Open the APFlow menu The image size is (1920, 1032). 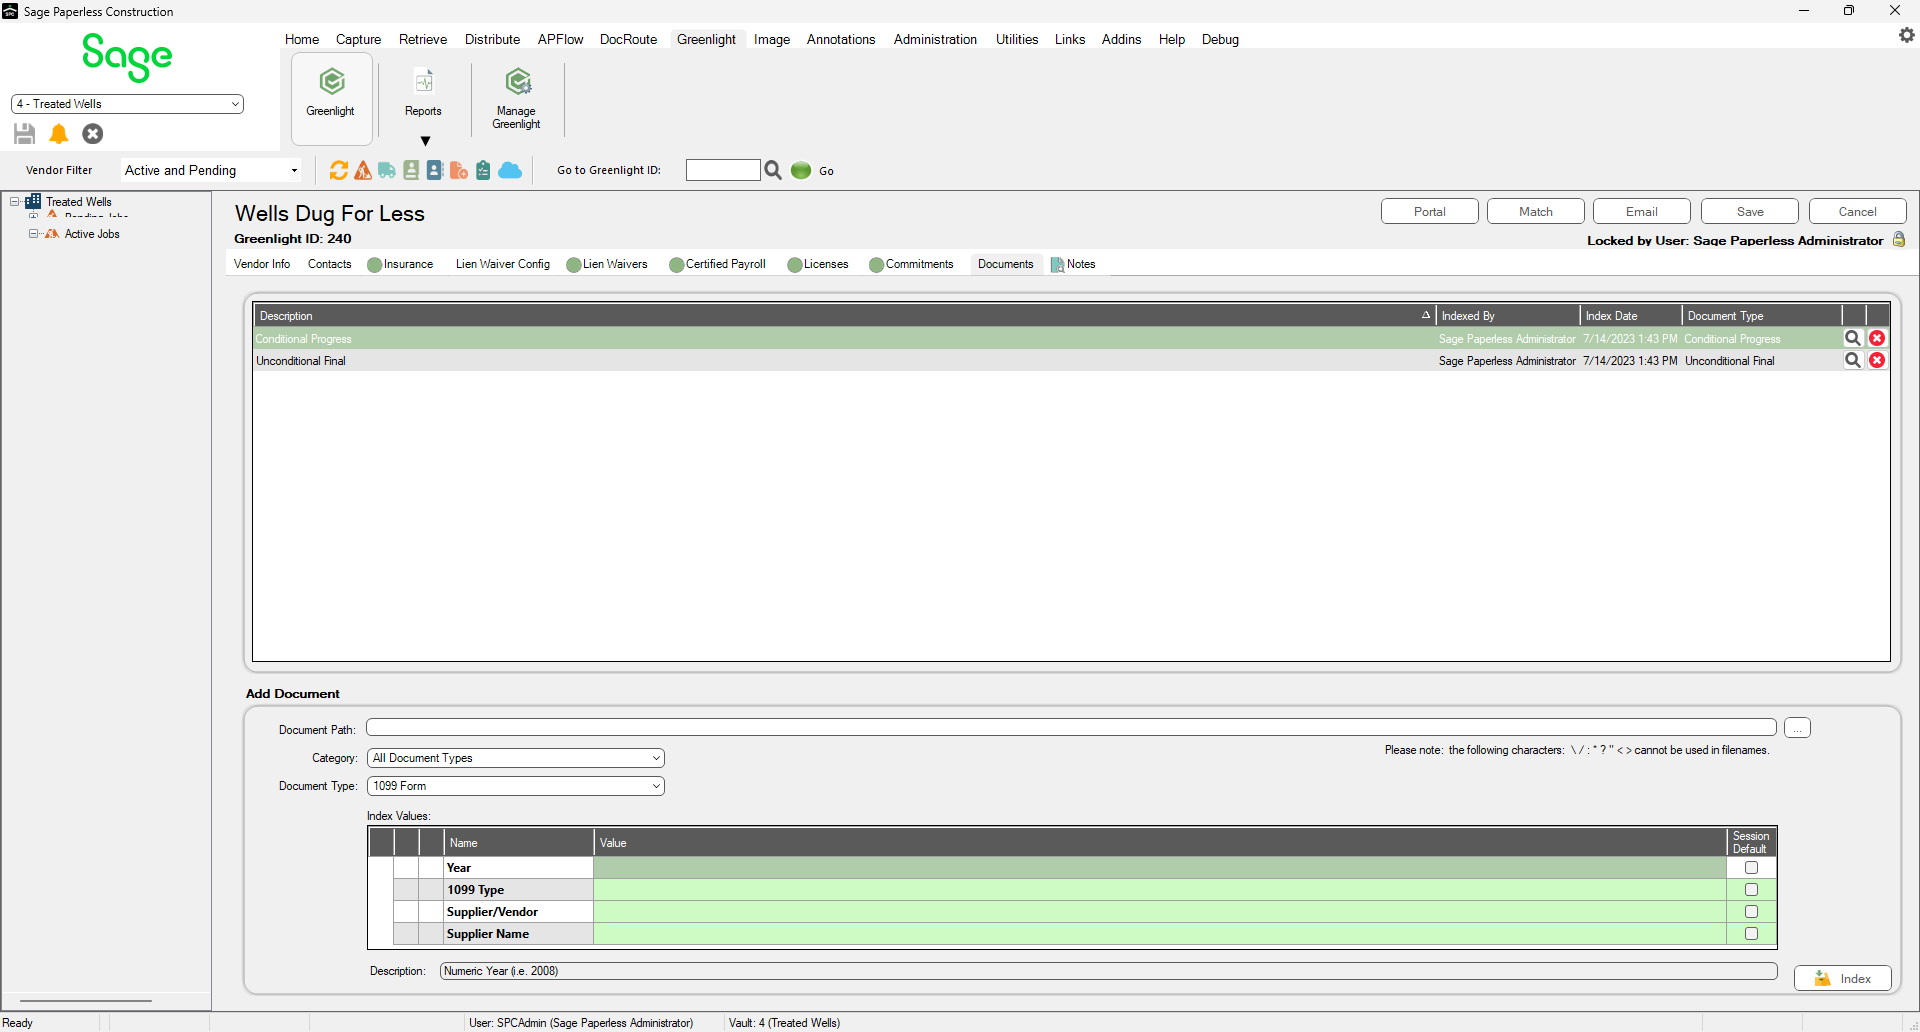(561, 40)
